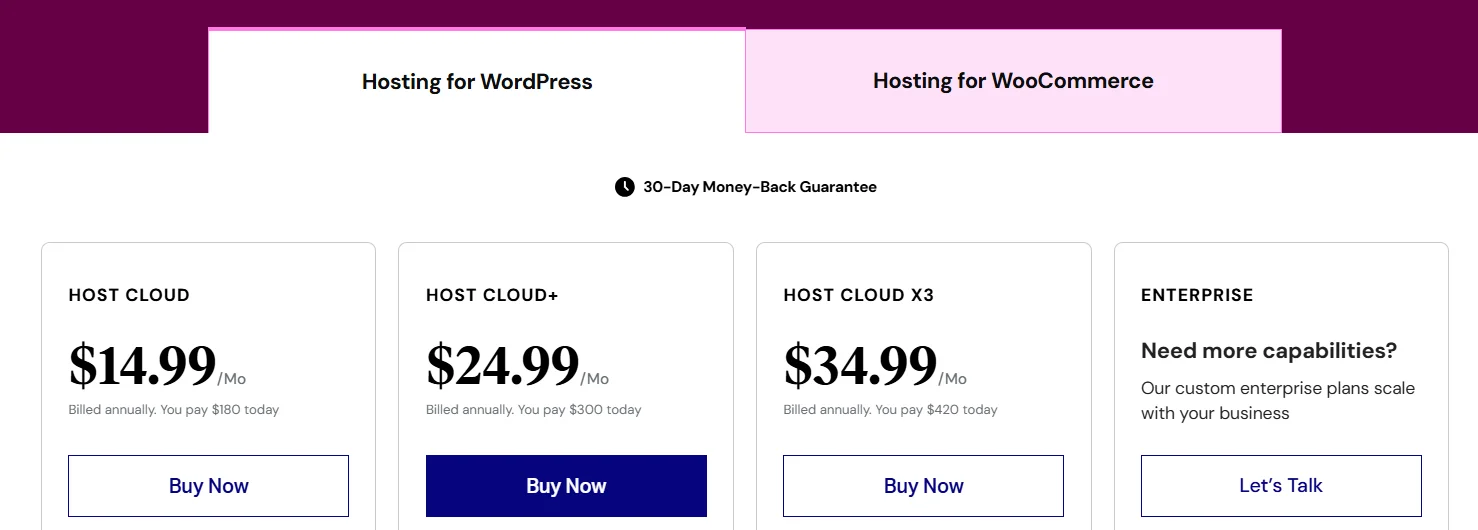Click the Let's Talk enterprise button
Image resolution: width=1478 pixels, height=530 pixels.
pyautogui.click(x=1280, y=486)
